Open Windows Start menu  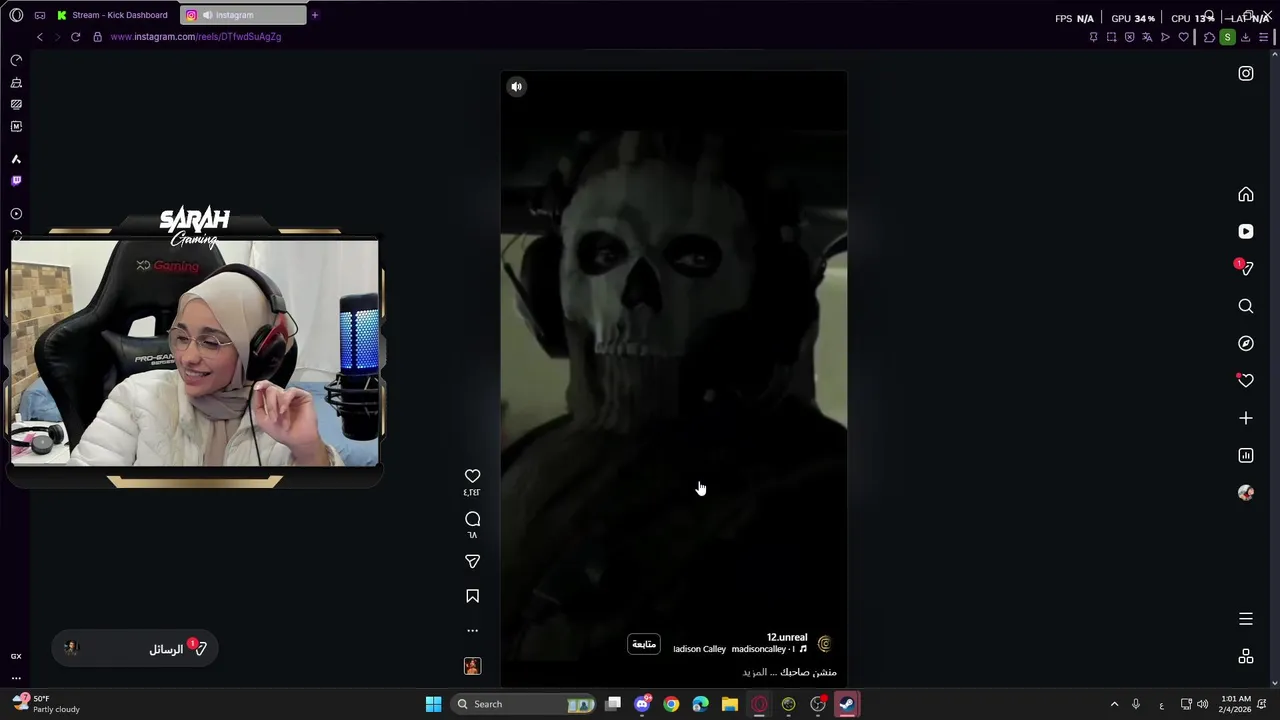coord(433,704)
